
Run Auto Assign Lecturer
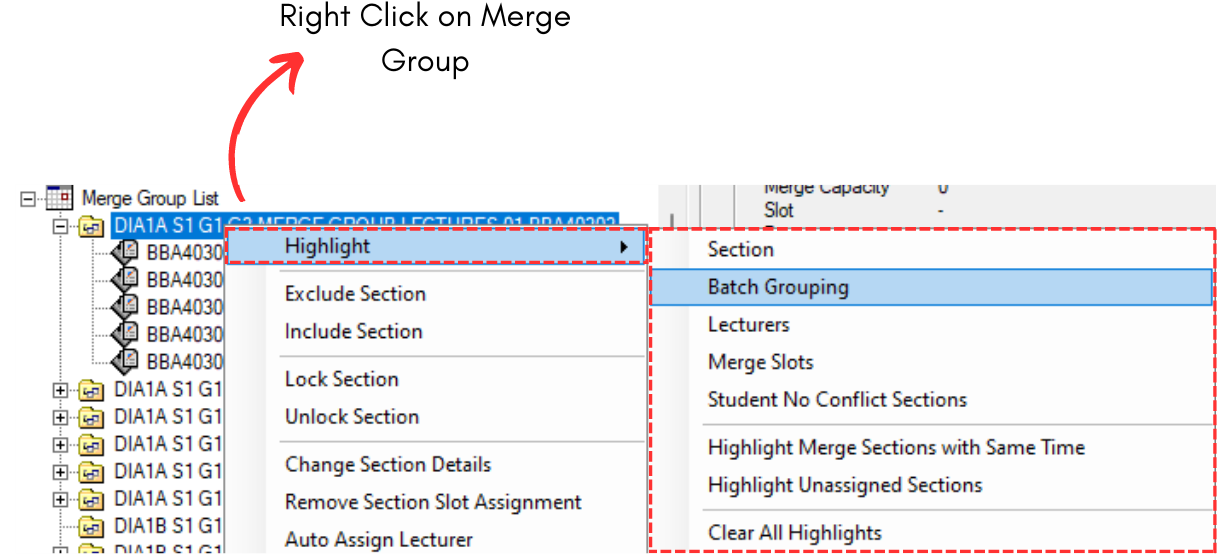point(378,540)
